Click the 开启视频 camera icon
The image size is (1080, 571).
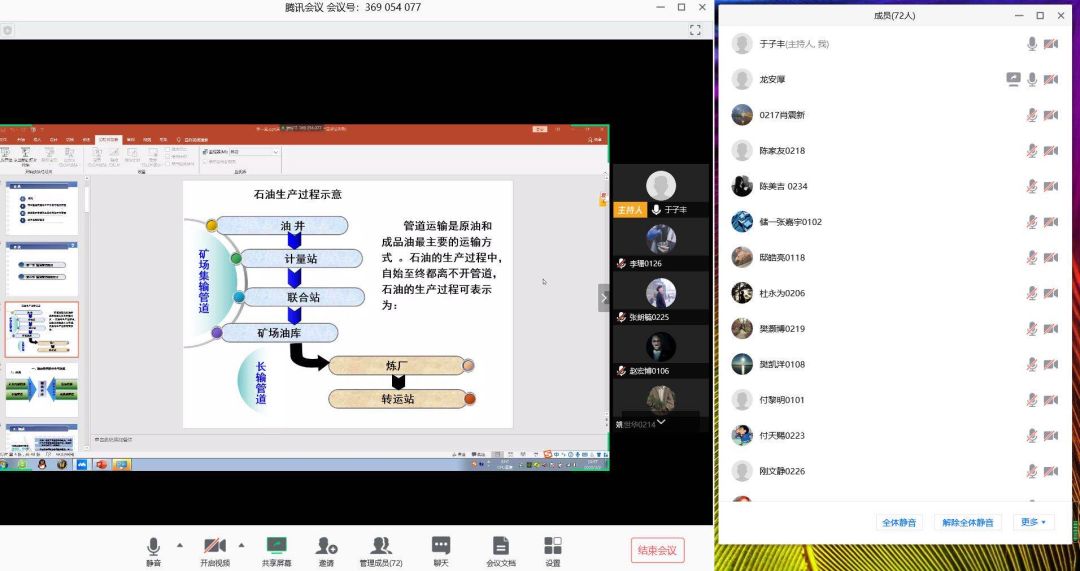pos(214,546)
